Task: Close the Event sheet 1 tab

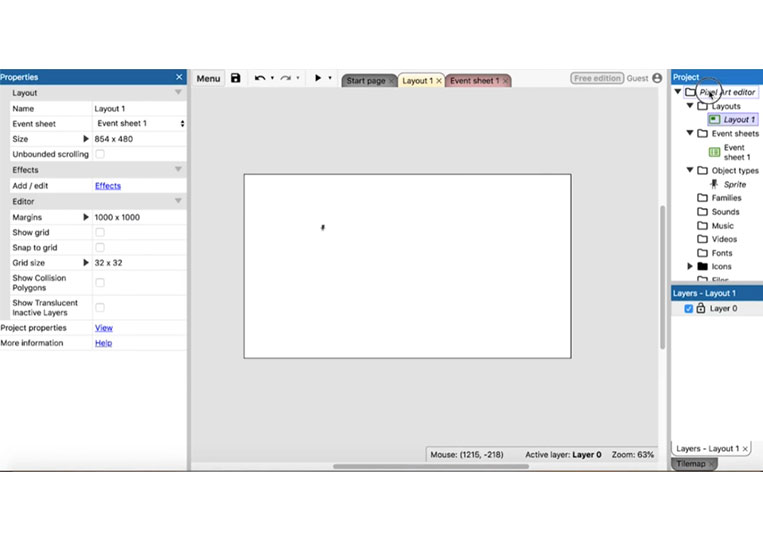Action: click(x=506, y=81)
